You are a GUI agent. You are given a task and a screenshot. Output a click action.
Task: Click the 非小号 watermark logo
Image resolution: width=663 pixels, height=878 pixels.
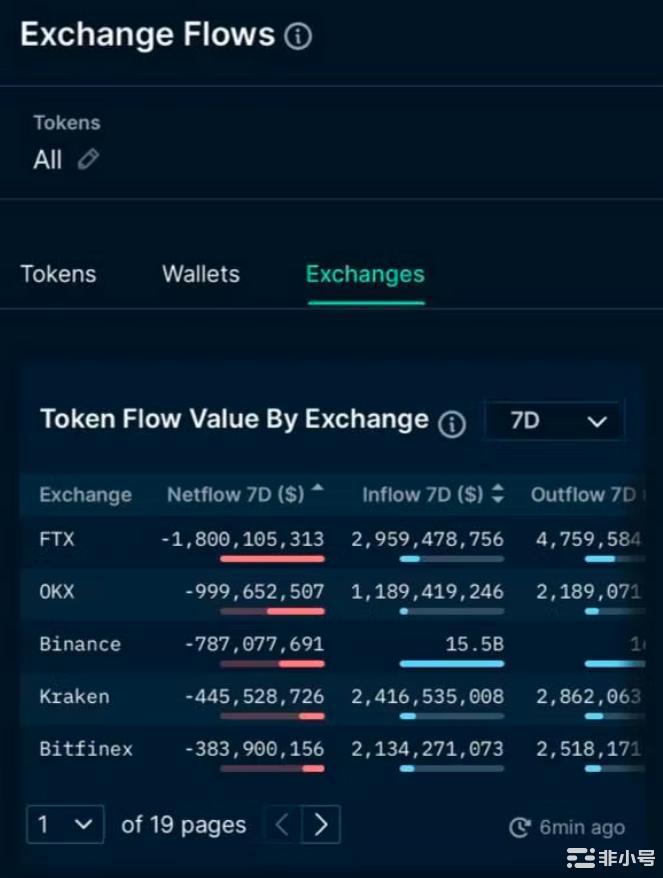pyautogui.click(x=608, y=857)
